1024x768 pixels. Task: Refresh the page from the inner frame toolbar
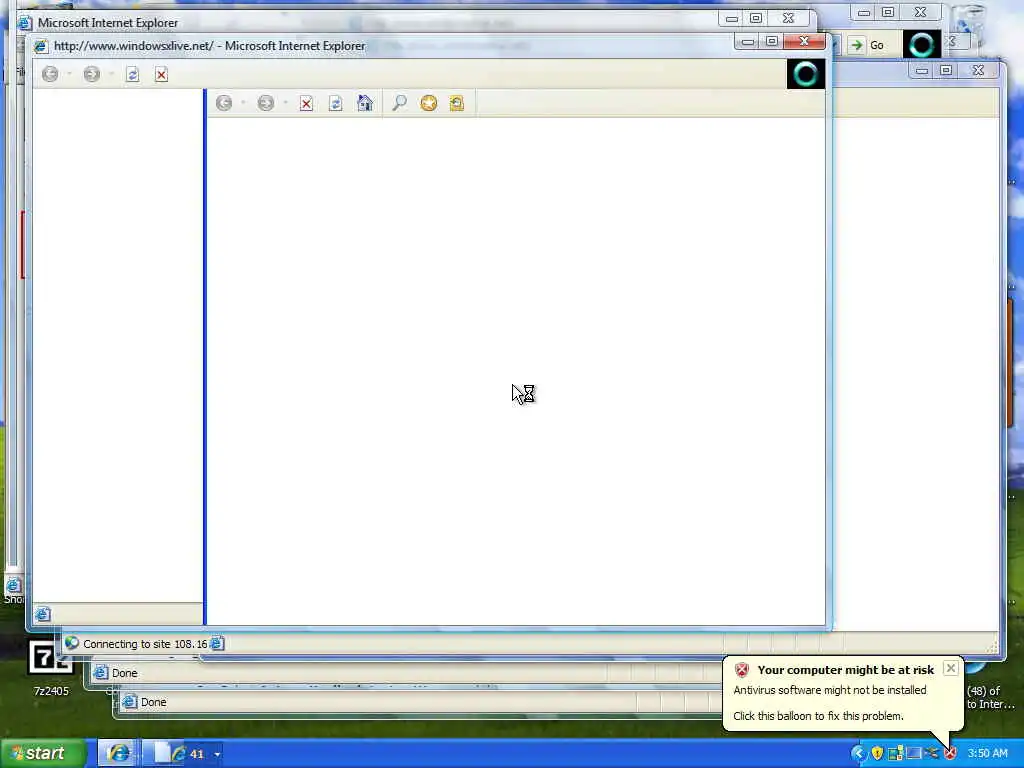coord(336,103)
